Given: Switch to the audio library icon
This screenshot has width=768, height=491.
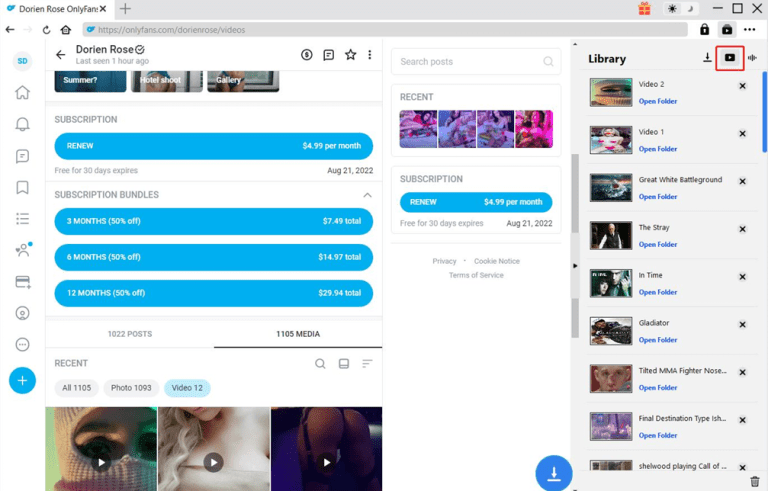Looking at the screenshot, I should coord(752,58).
